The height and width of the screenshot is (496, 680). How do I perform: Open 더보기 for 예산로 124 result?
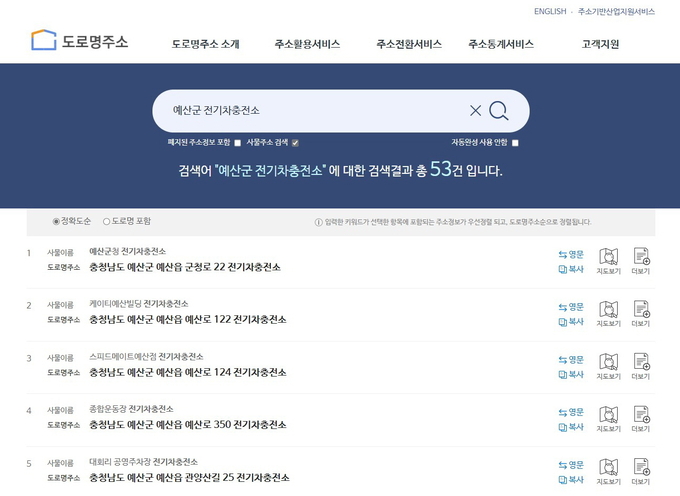[x=641, y=366]
